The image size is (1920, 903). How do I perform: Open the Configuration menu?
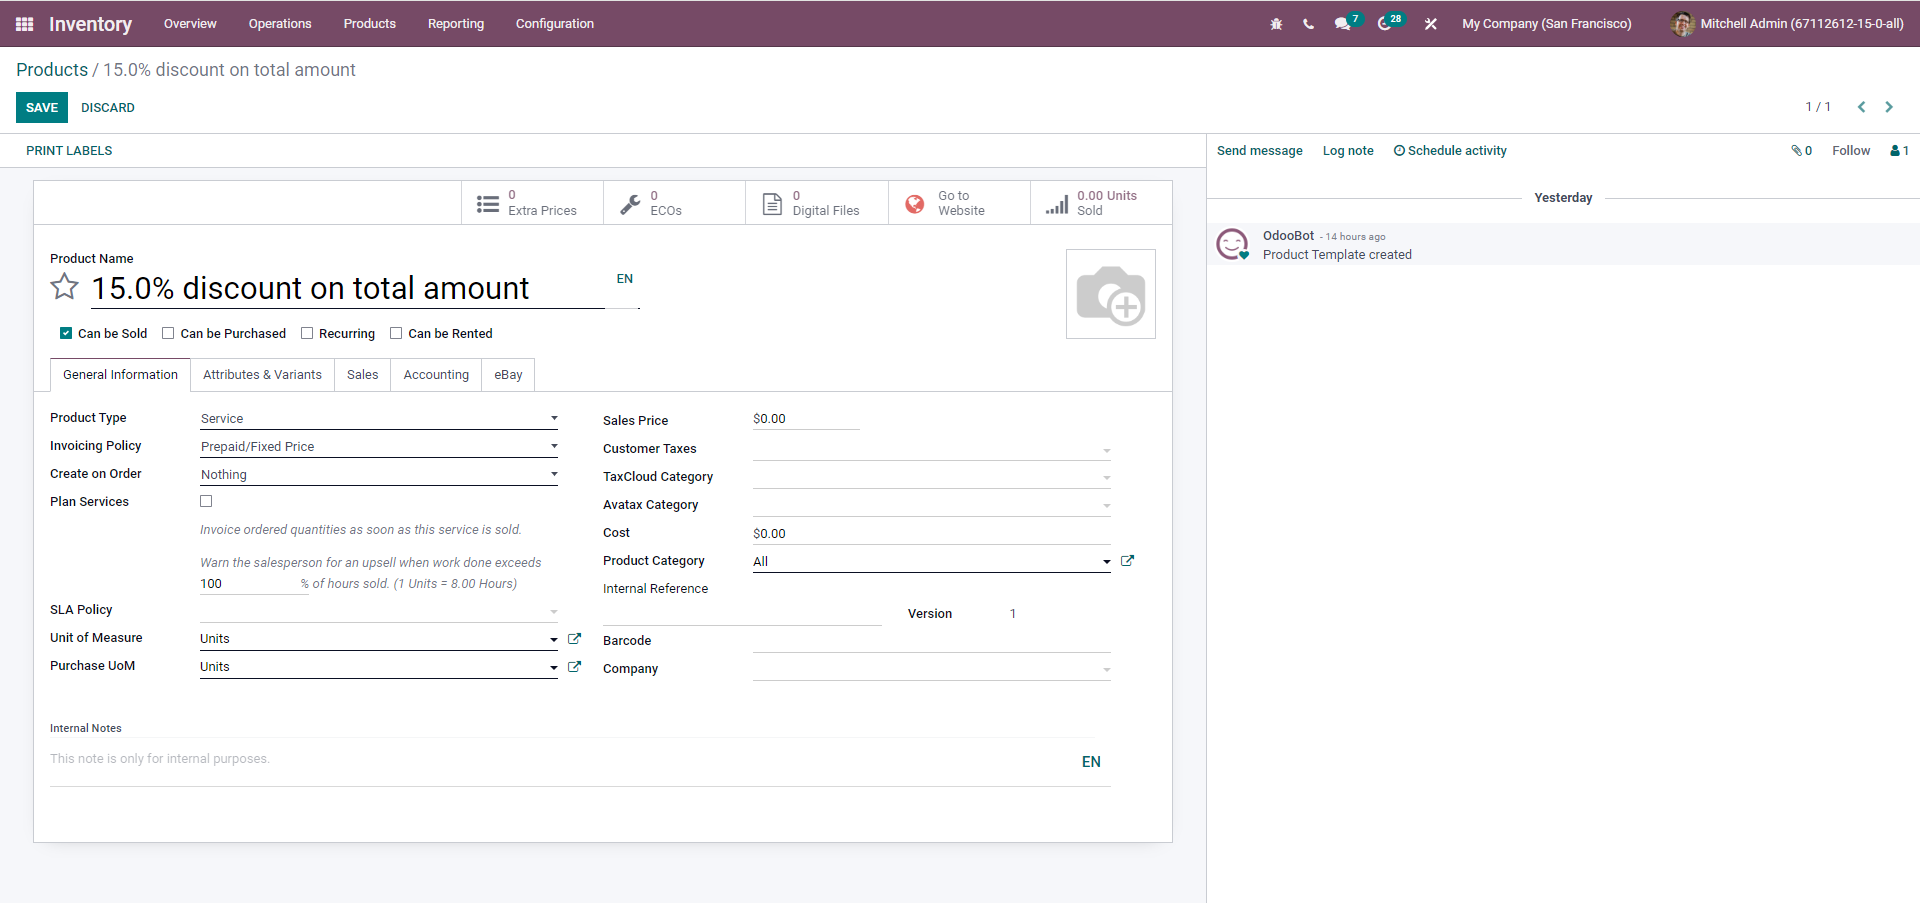[x=554, y=24]
